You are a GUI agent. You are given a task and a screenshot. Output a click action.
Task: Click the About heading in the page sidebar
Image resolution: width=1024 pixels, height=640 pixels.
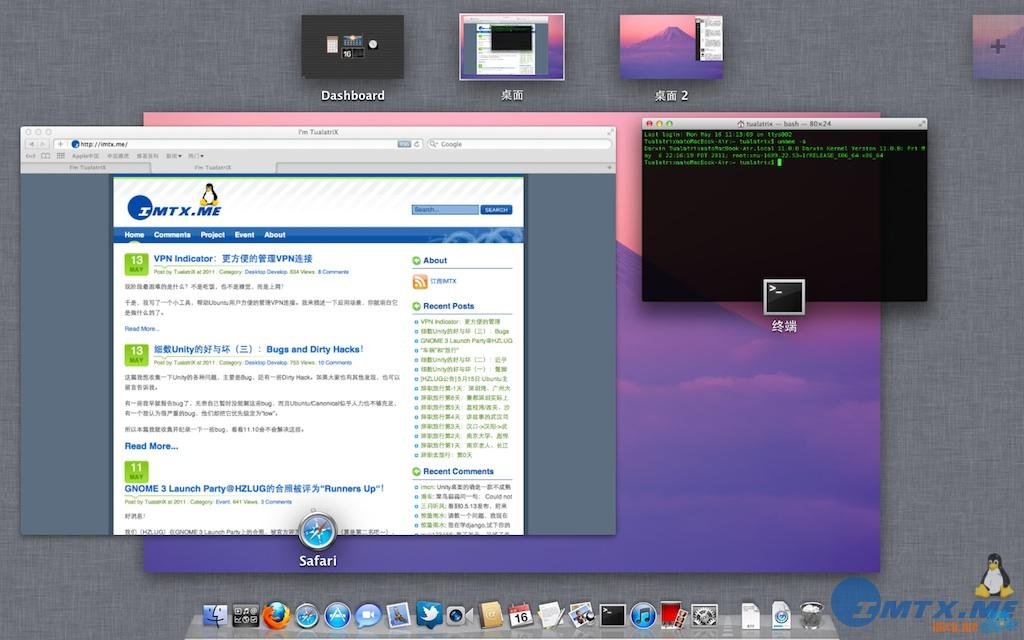tap(435, 261)
